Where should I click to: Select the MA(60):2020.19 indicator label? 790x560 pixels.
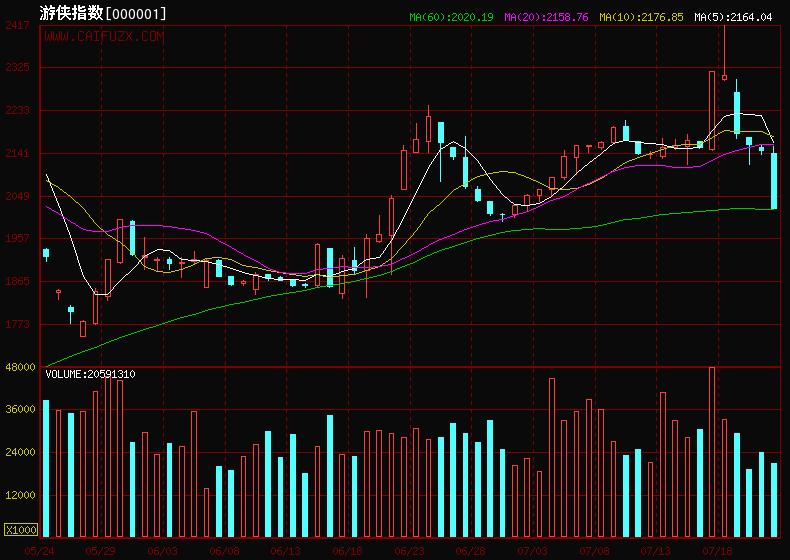point(451,17)
